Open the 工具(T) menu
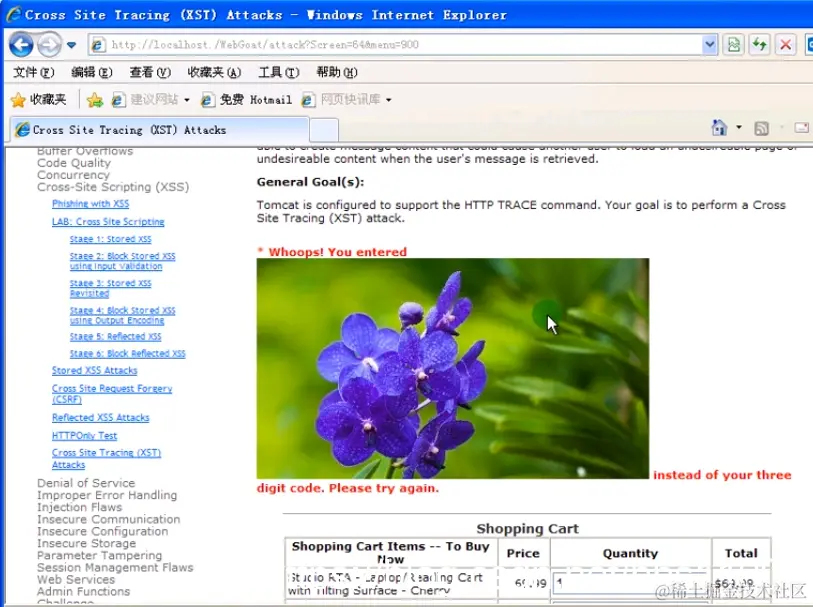813x607 pixels. (279, 72)
